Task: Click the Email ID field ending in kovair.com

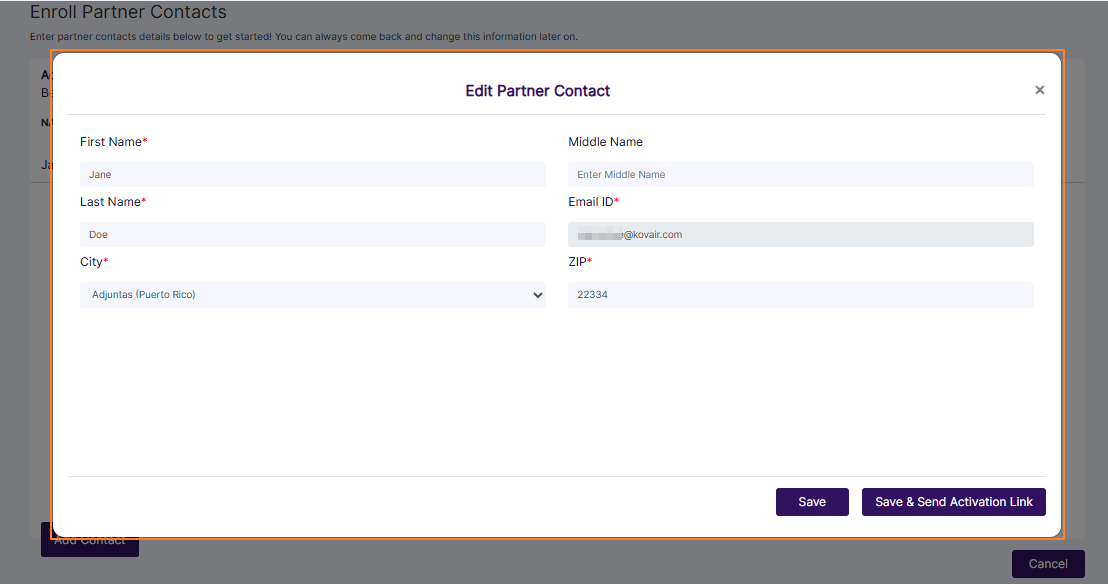Action: [x=800, y=234]
